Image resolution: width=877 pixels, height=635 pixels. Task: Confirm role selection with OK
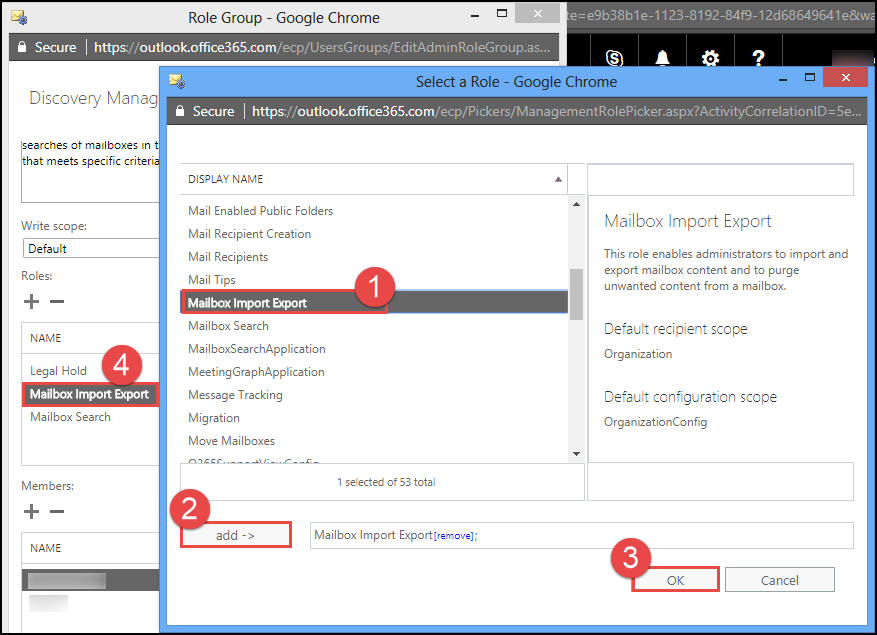pyautogui.click(x=675, y=580)
